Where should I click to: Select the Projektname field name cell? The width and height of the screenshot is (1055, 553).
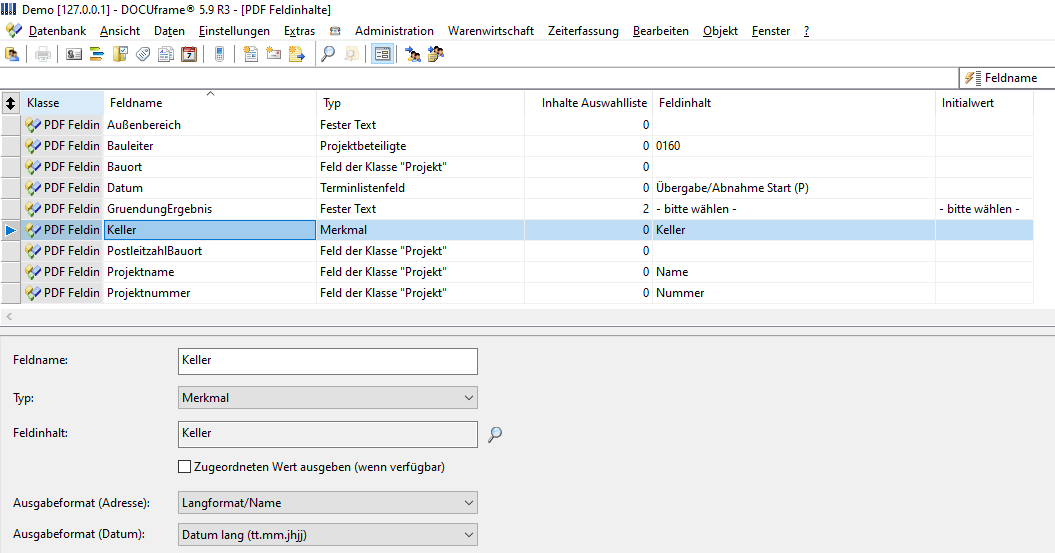pos(210,272)
